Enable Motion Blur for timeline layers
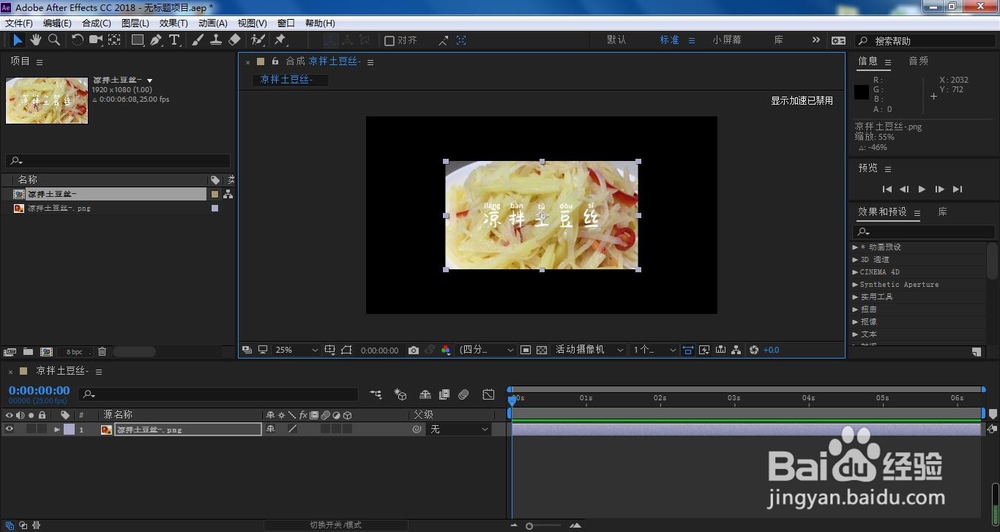Image resolution: width=1000 pixels, height=532 pixels. [x=464, y=395]
